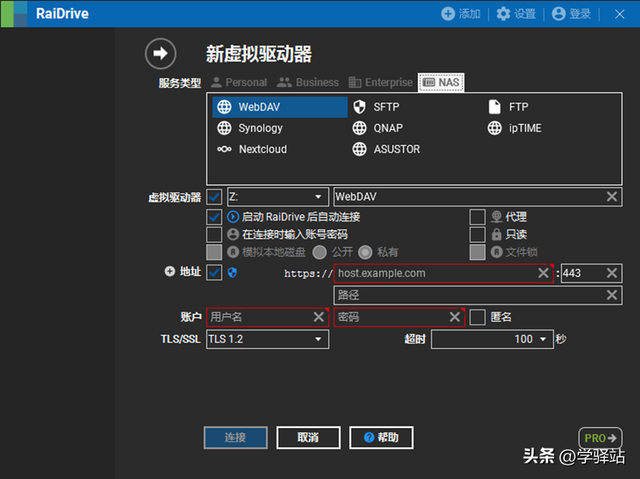
Task: Clear the port 443 field
Action: coord(612,273)
